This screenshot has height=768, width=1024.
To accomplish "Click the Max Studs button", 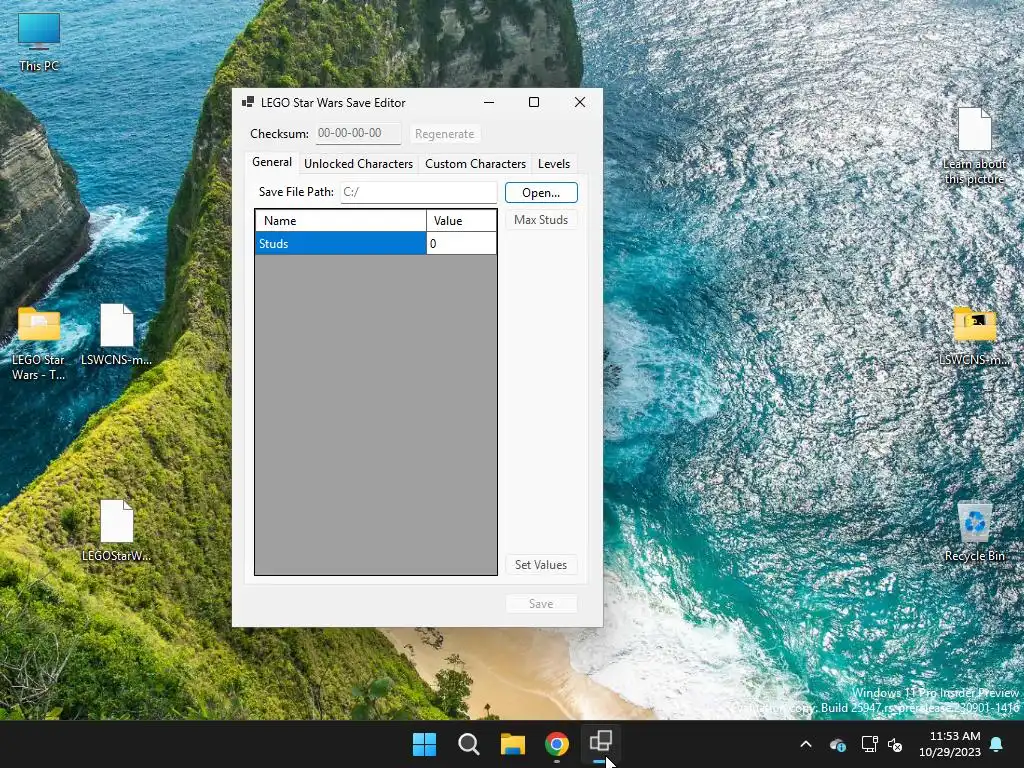I will [541, 220].
